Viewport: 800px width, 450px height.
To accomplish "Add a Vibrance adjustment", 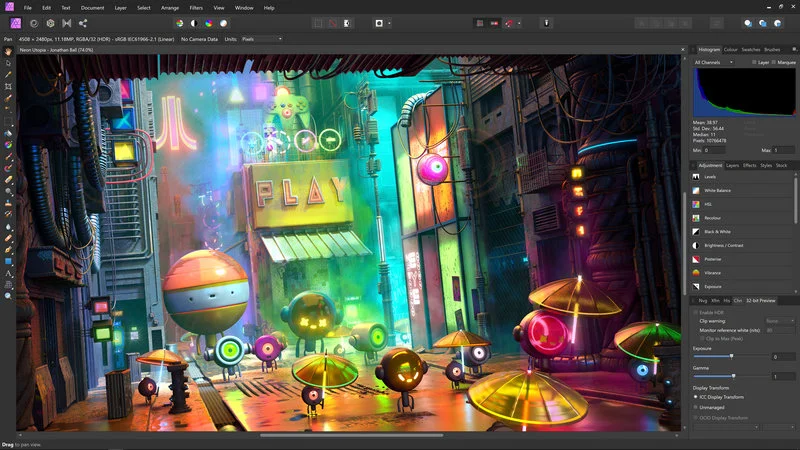I will [712, 272].
